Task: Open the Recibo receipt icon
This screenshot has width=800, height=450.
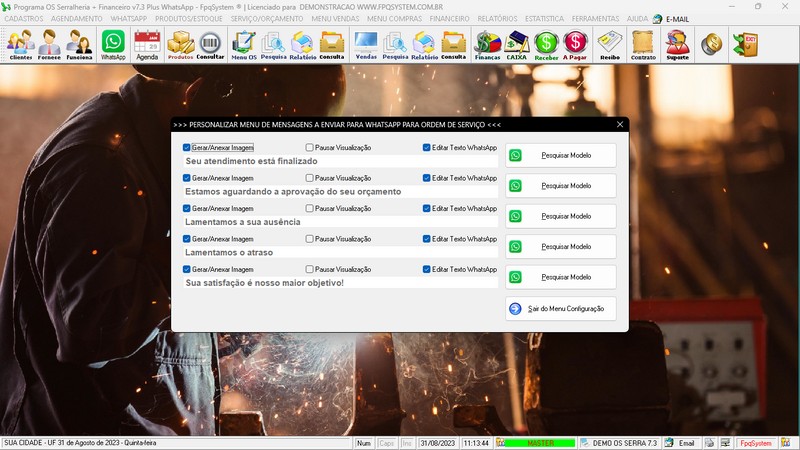Action: pos(610,45)
